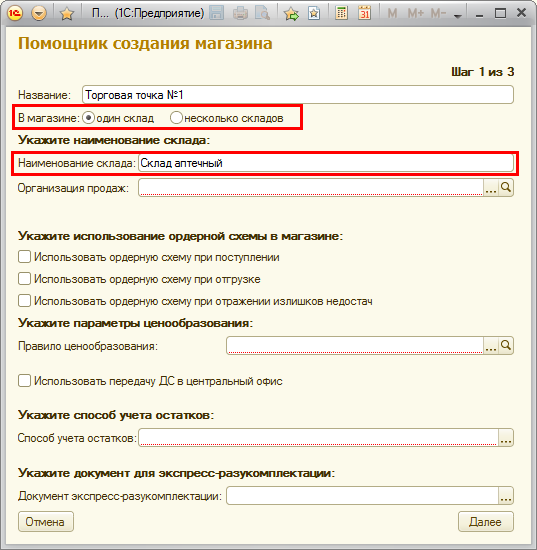
Task: Open the calculator icon
Action: (x=341, y=13)
